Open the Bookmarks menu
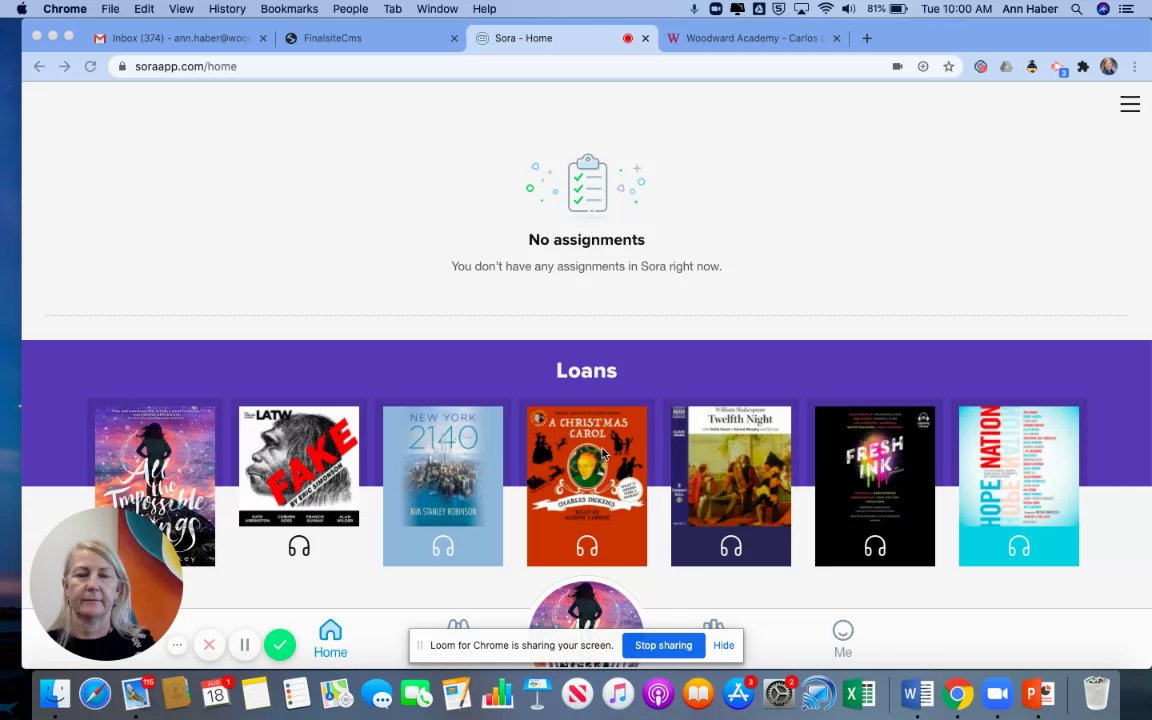This screenshot has width=1152, height=720. (x=289, y=9)
